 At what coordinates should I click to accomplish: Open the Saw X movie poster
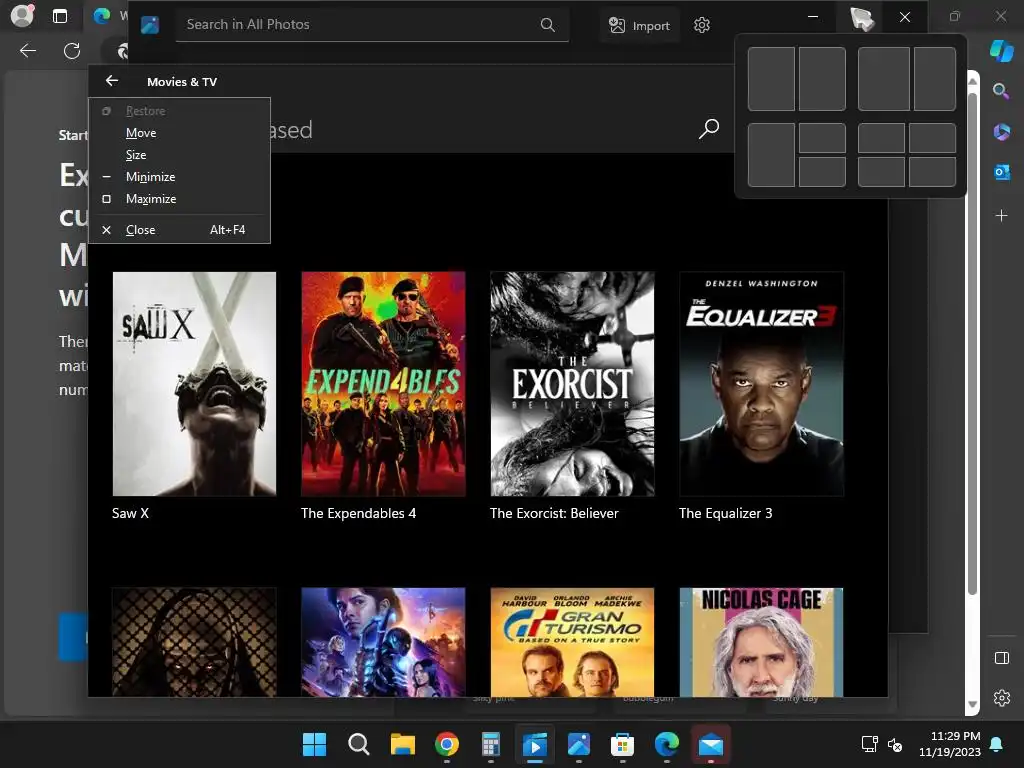coord(194,384)
